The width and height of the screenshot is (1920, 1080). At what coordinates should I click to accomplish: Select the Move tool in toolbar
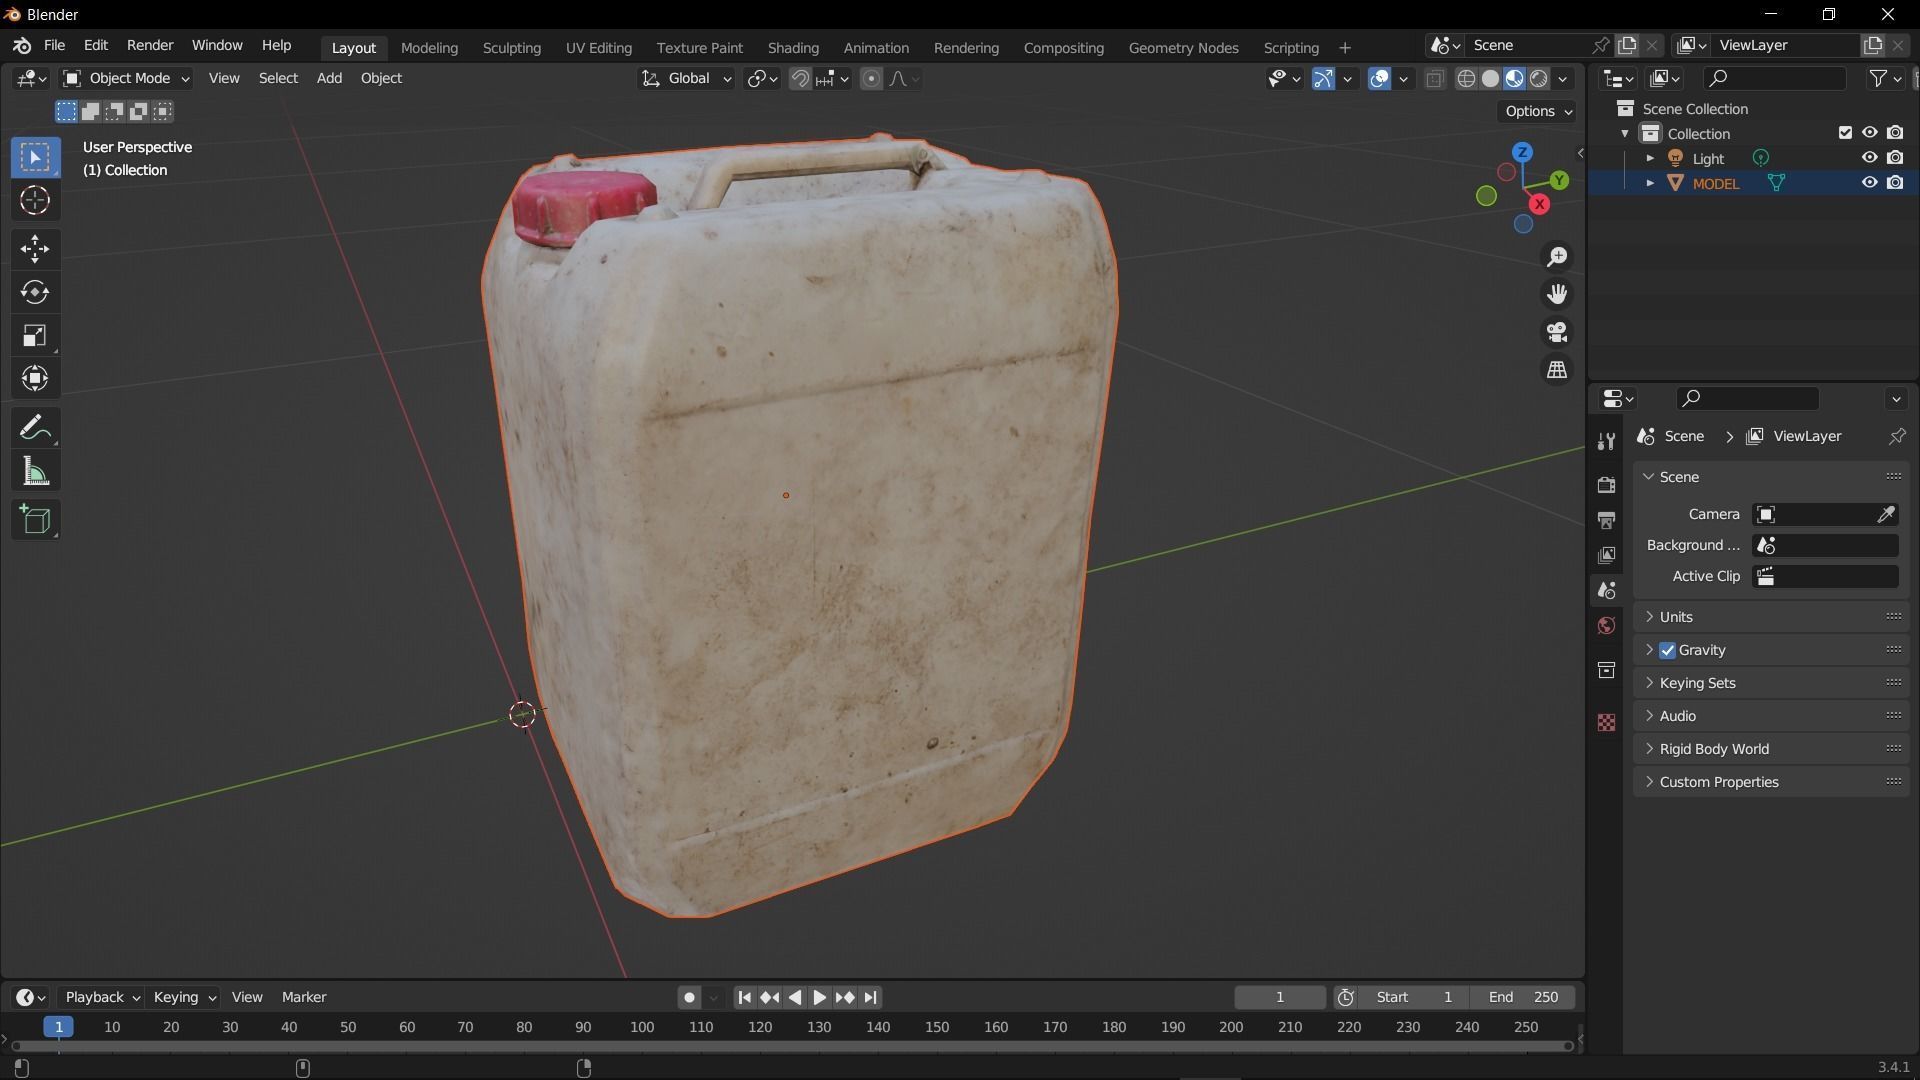pyautogui.click(x=35, y=248)
